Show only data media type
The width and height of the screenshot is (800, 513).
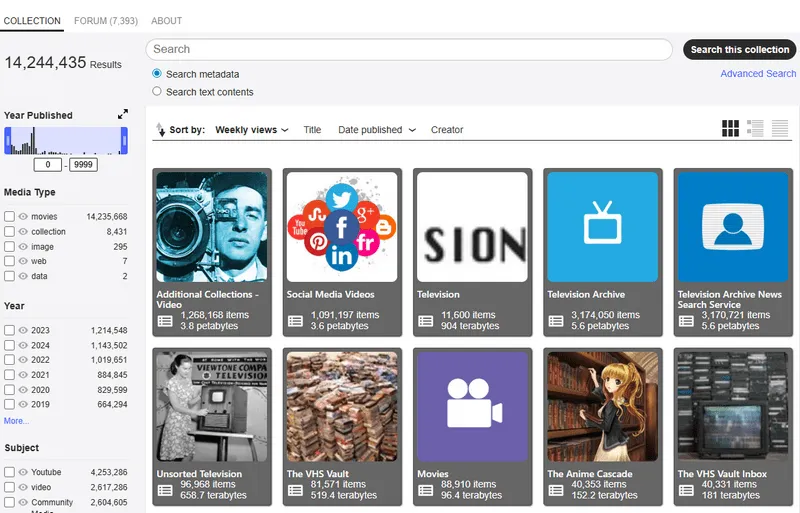[x=23, y=276]
